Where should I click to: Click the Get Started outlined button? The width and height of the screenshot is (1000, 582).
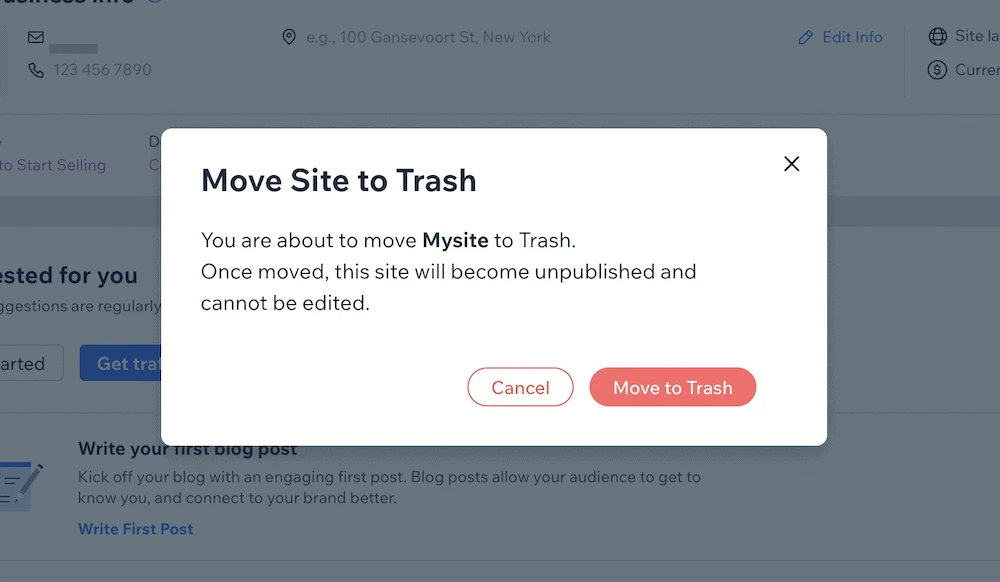tap(31, 363)
